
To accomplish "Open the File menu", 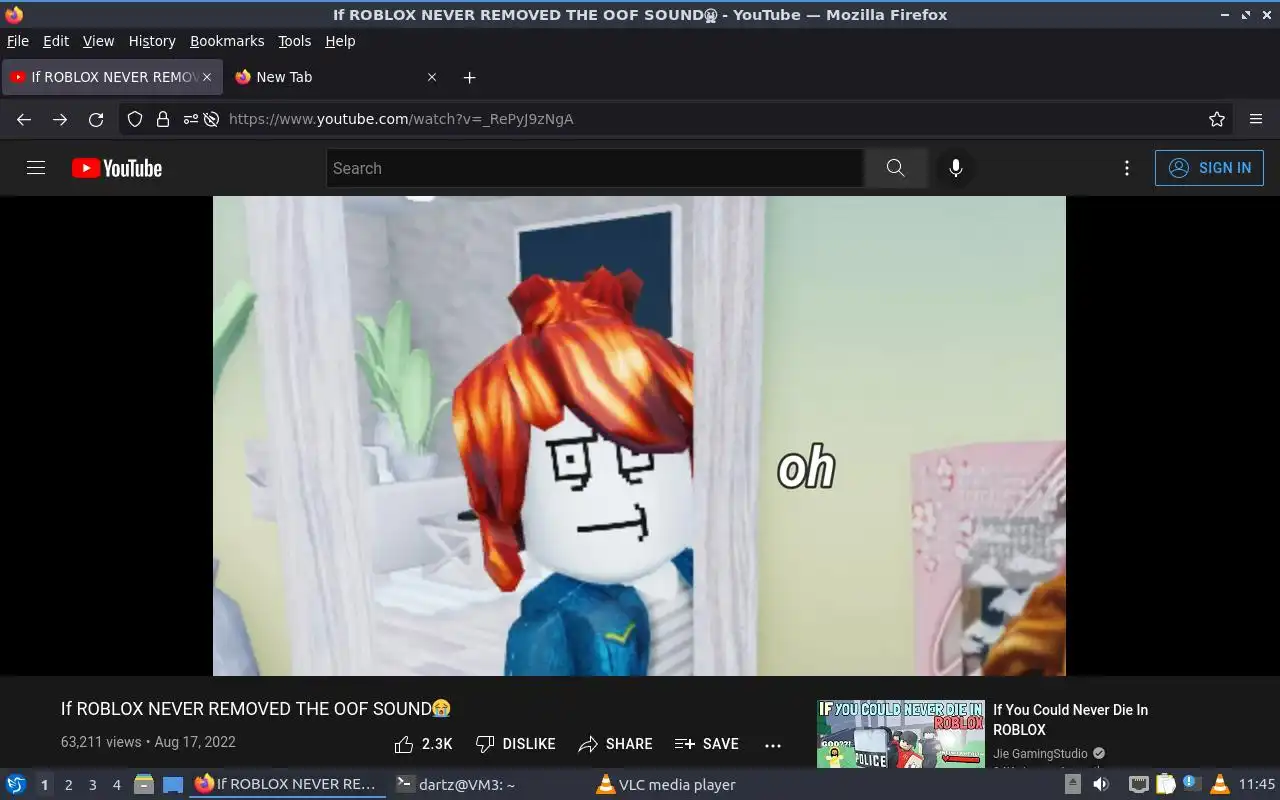I will (18, 41).
